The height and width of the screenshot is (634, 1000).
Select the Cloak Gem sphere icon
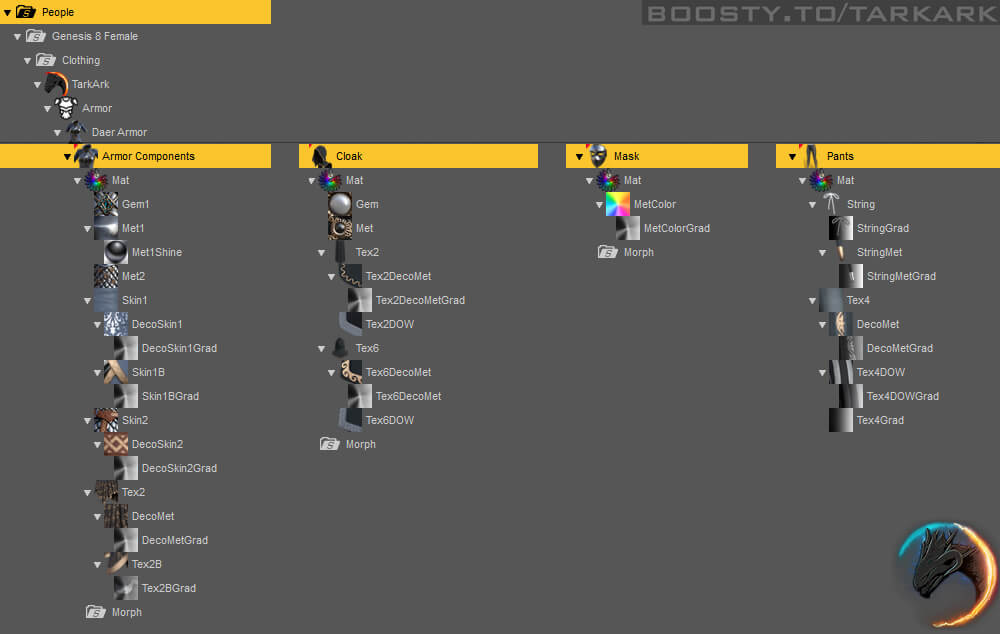(x=340, y=204)
